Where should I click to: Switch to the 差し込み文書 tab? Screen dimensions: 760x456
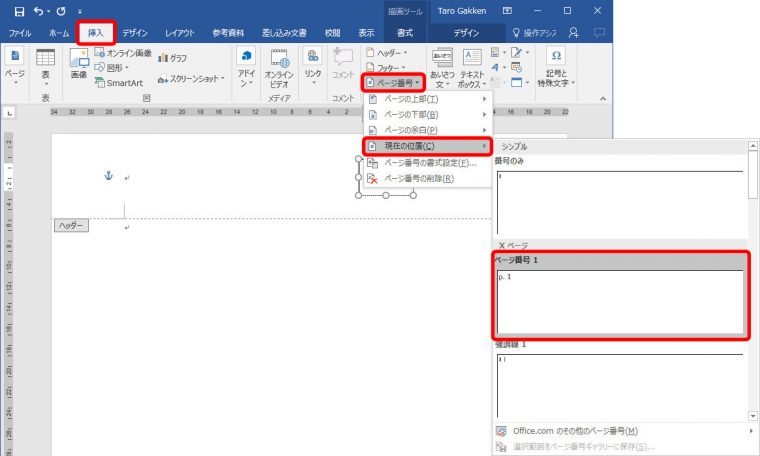pyautogui.click(x=284, y=33)
